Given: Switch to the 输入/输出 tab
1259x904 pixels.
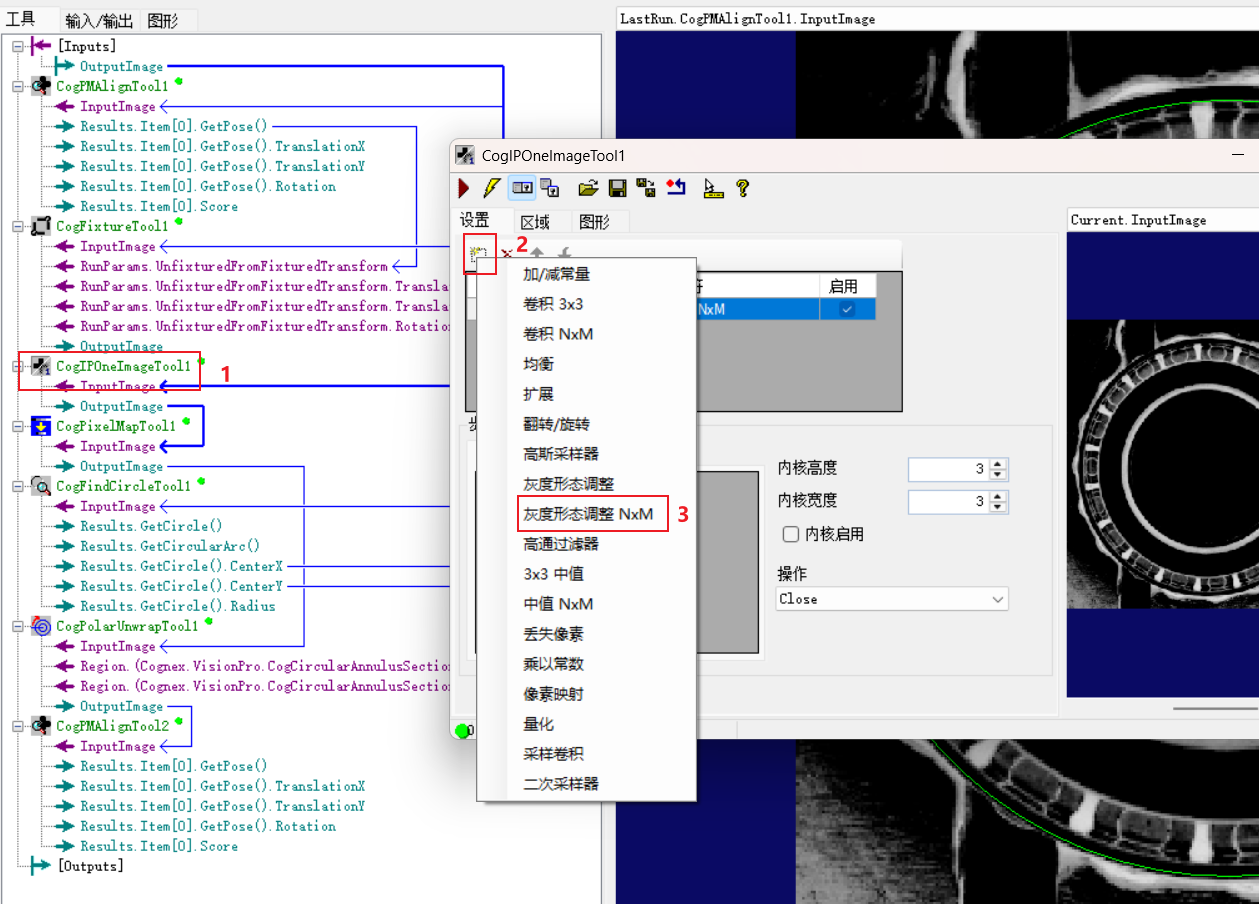Looking at the screenshot, I should click(x=100, y=20).
